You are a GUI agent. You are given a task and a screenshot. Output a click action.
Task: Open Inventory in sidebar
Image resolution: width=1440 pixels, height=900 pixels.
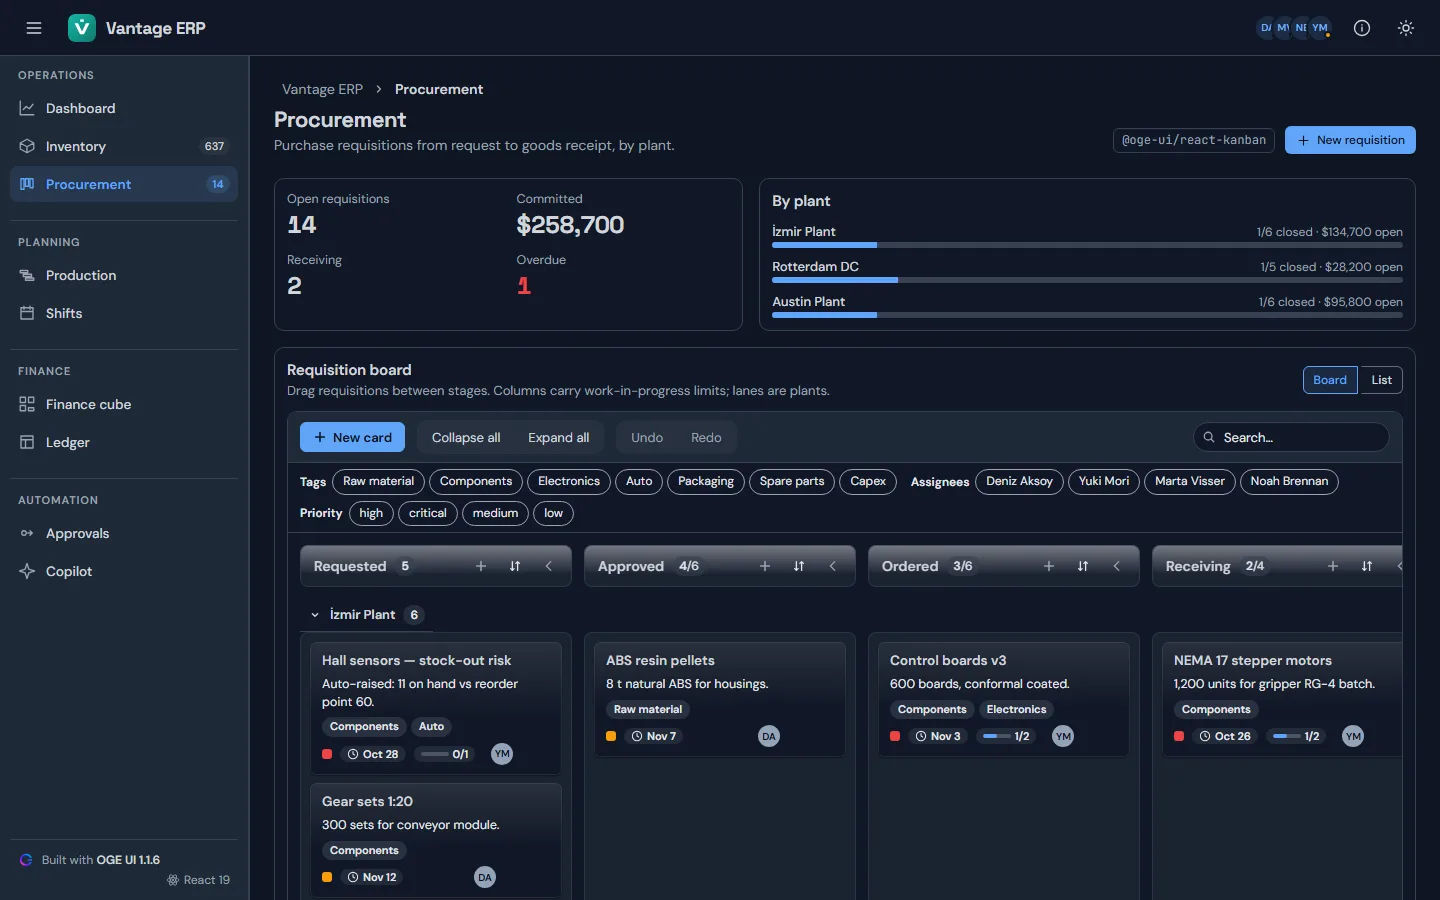click(124, 146)
